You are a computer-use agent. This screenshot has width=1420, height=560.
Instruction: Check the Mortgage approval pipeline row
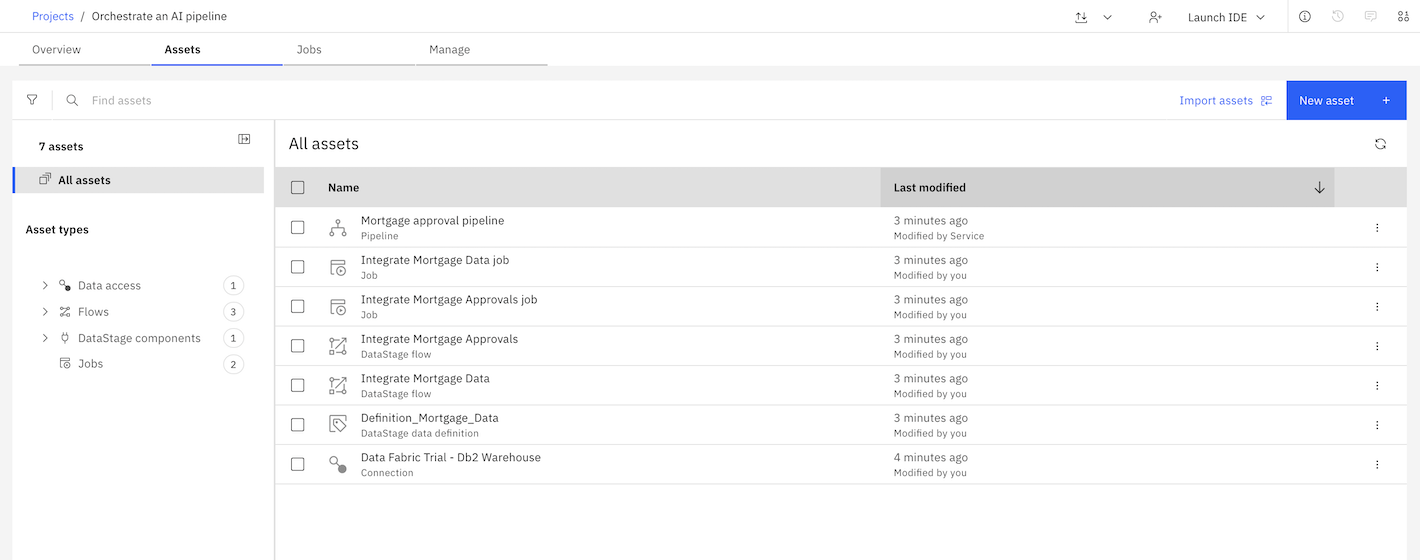coord(297,228)
